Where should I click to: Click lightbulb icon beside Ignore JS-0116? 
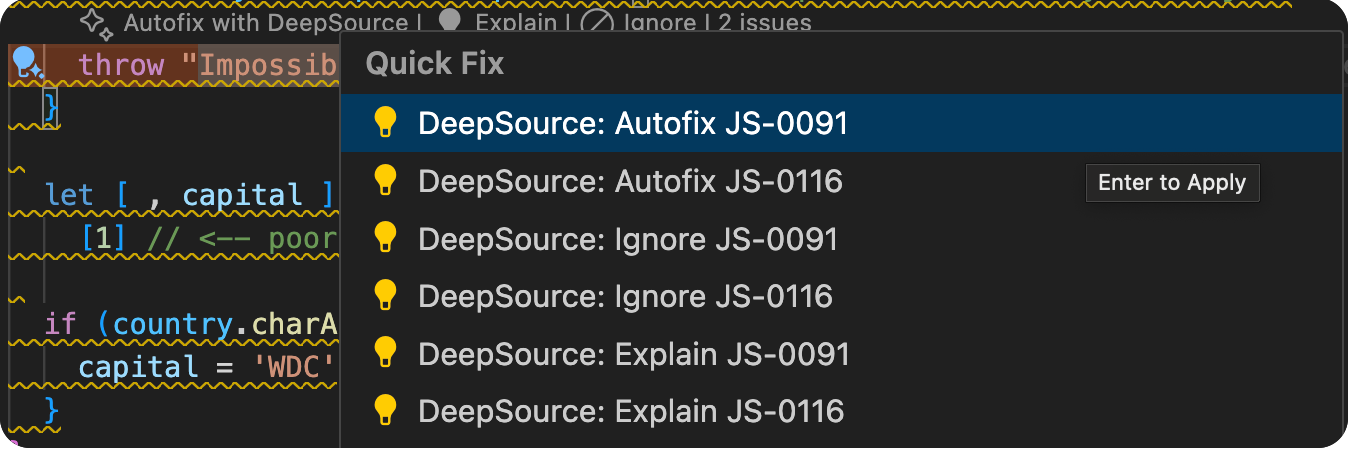click(x=385, y=295)
